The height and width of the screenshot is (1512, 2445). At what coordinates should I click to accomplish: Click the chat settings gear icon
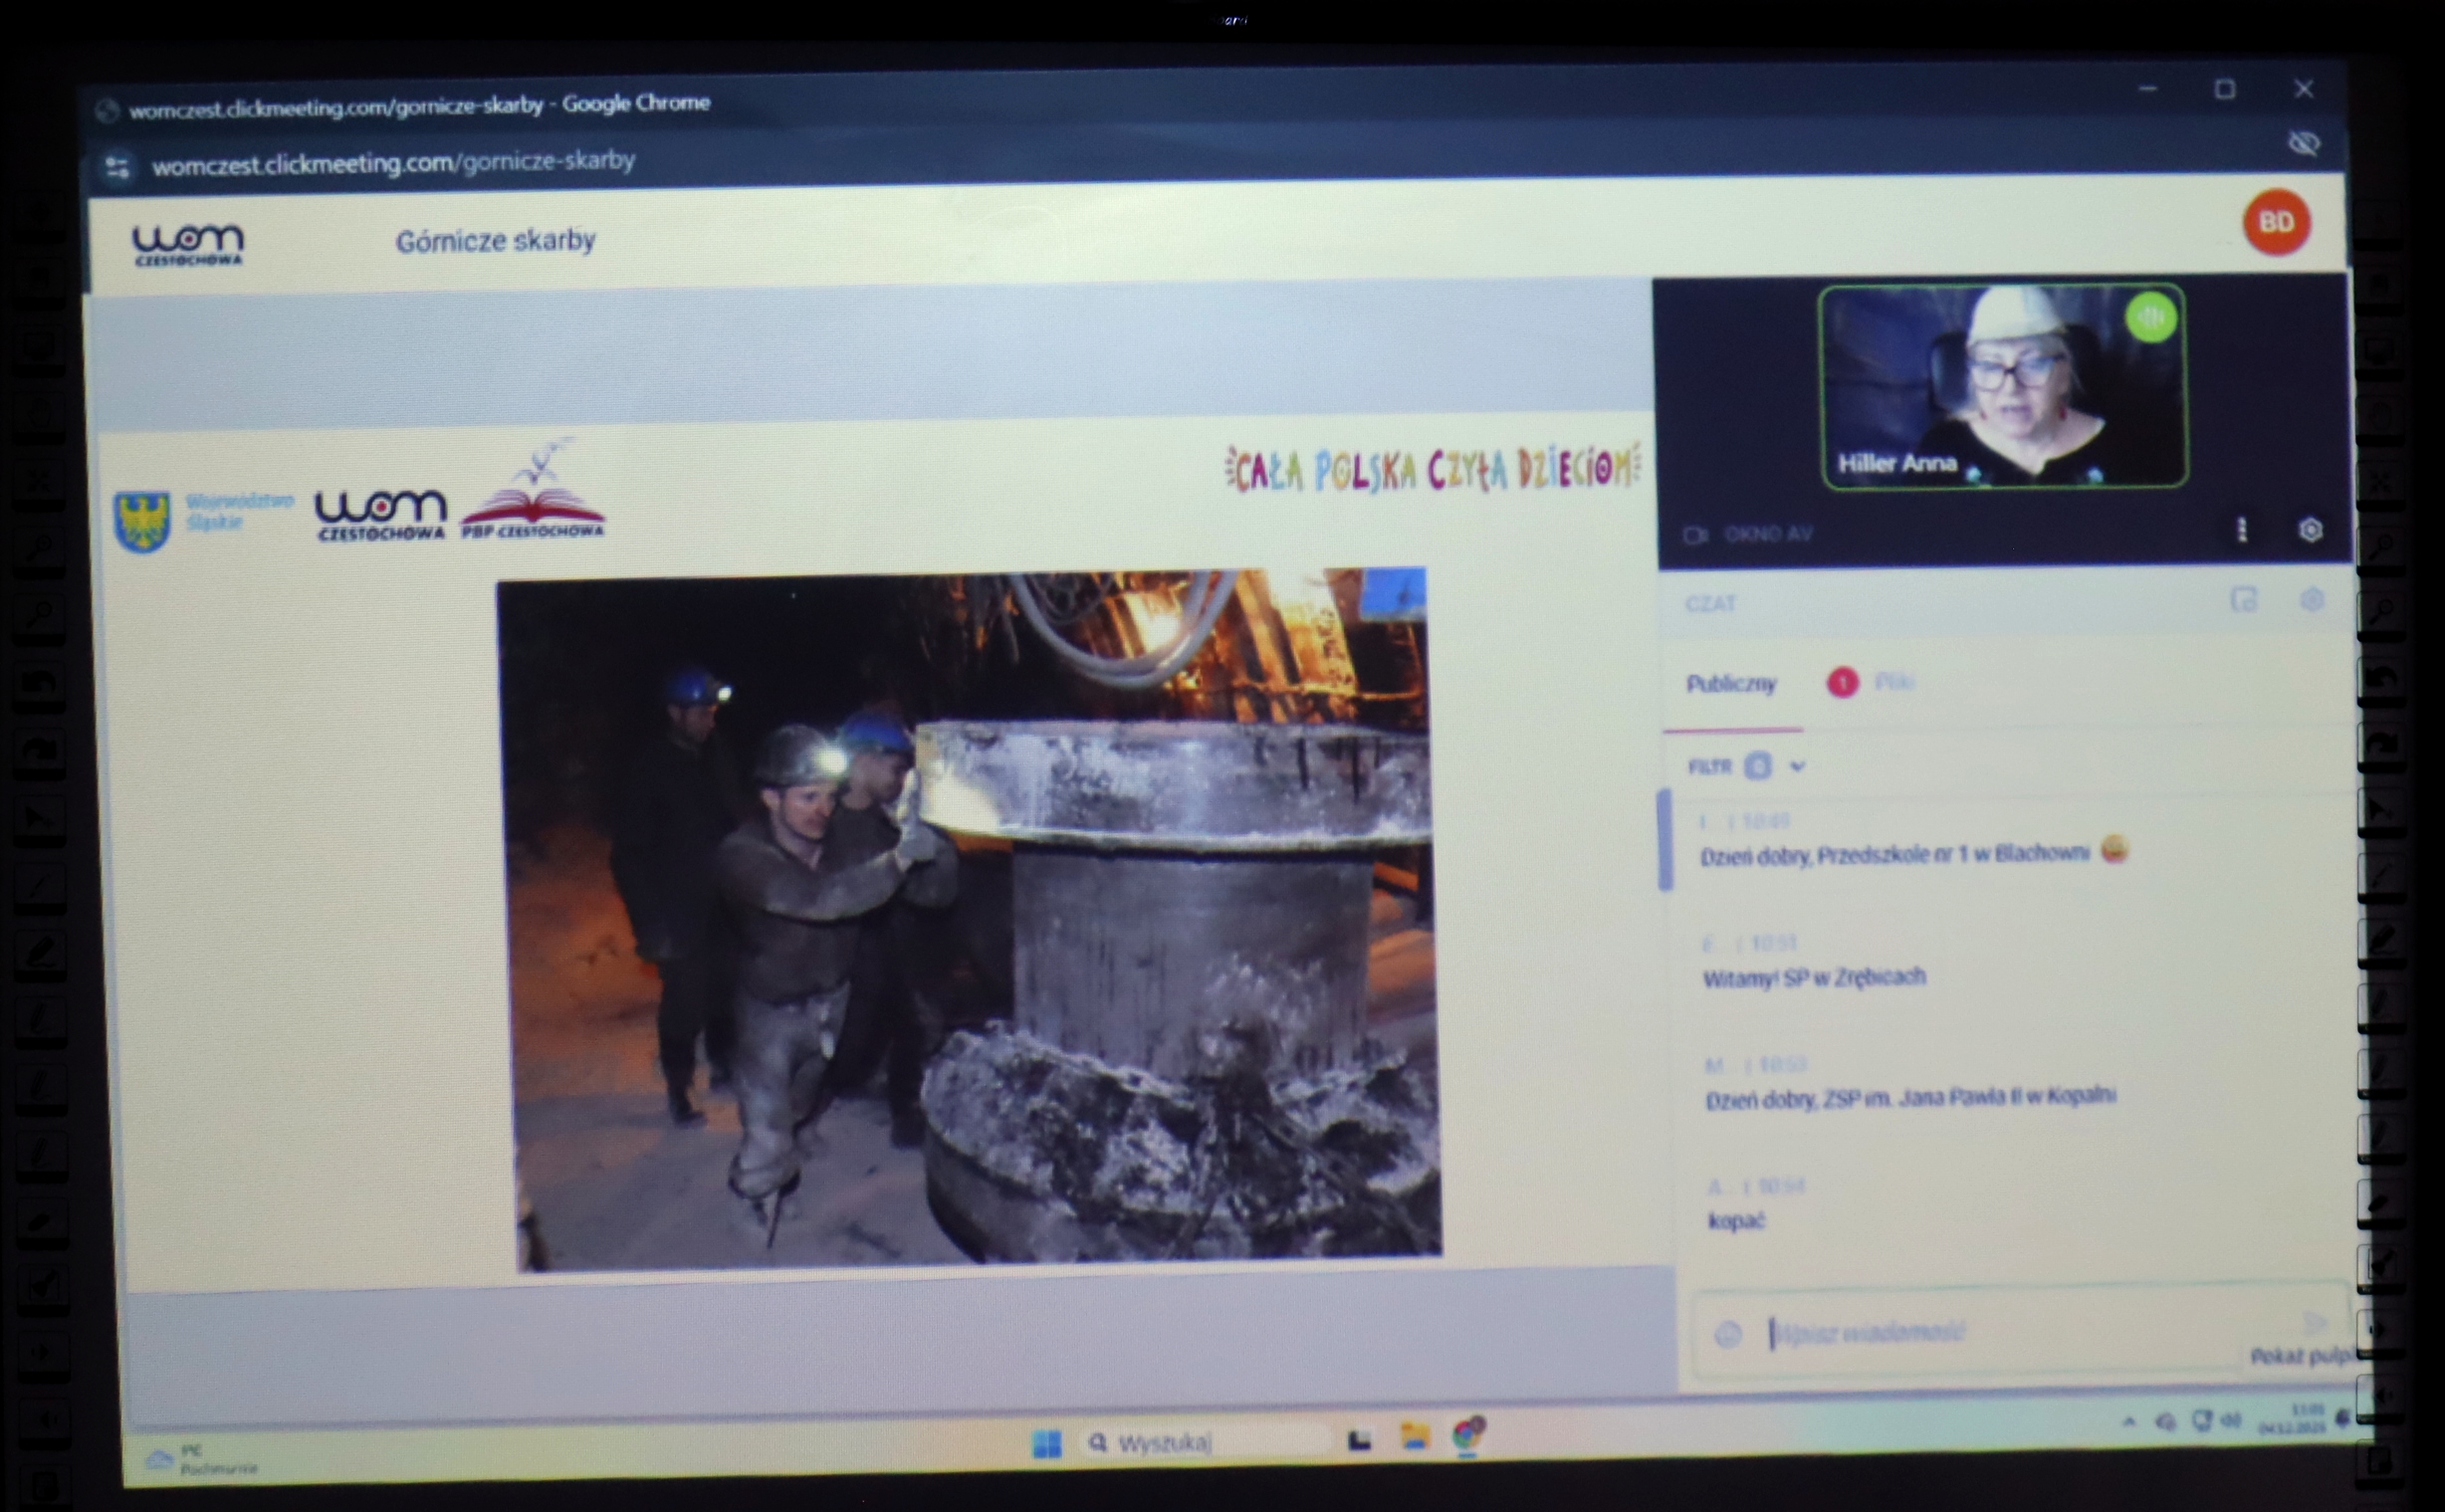coord(2311,600)
